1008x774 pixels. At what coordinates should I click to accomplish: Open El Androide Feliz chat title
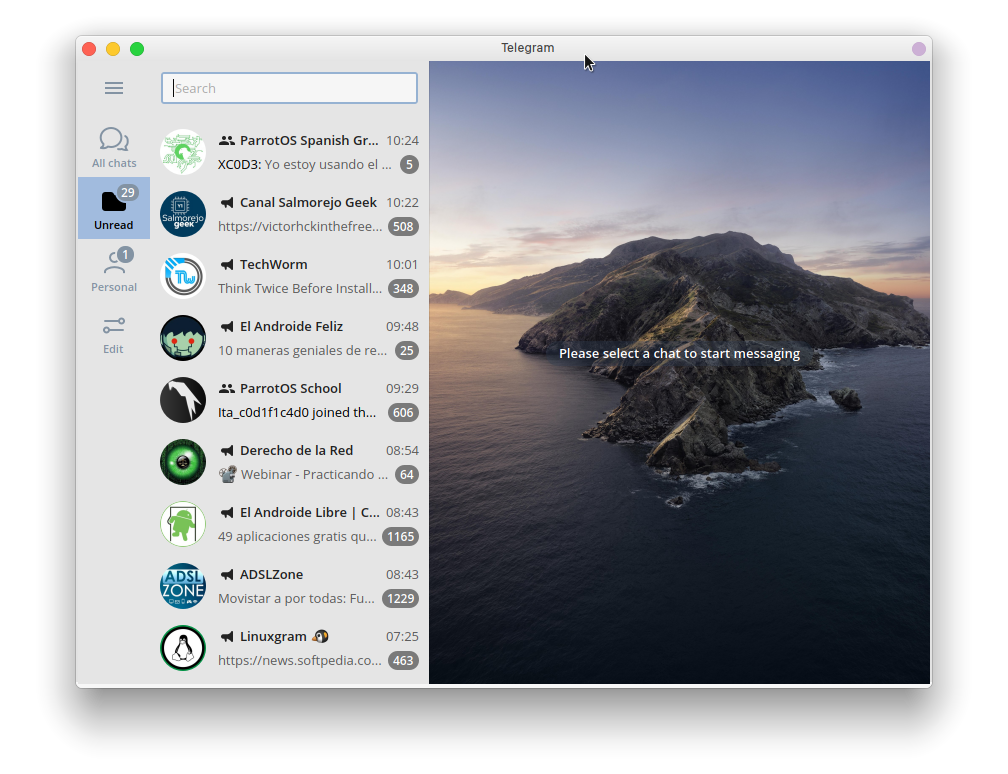[x=291, y=327]
